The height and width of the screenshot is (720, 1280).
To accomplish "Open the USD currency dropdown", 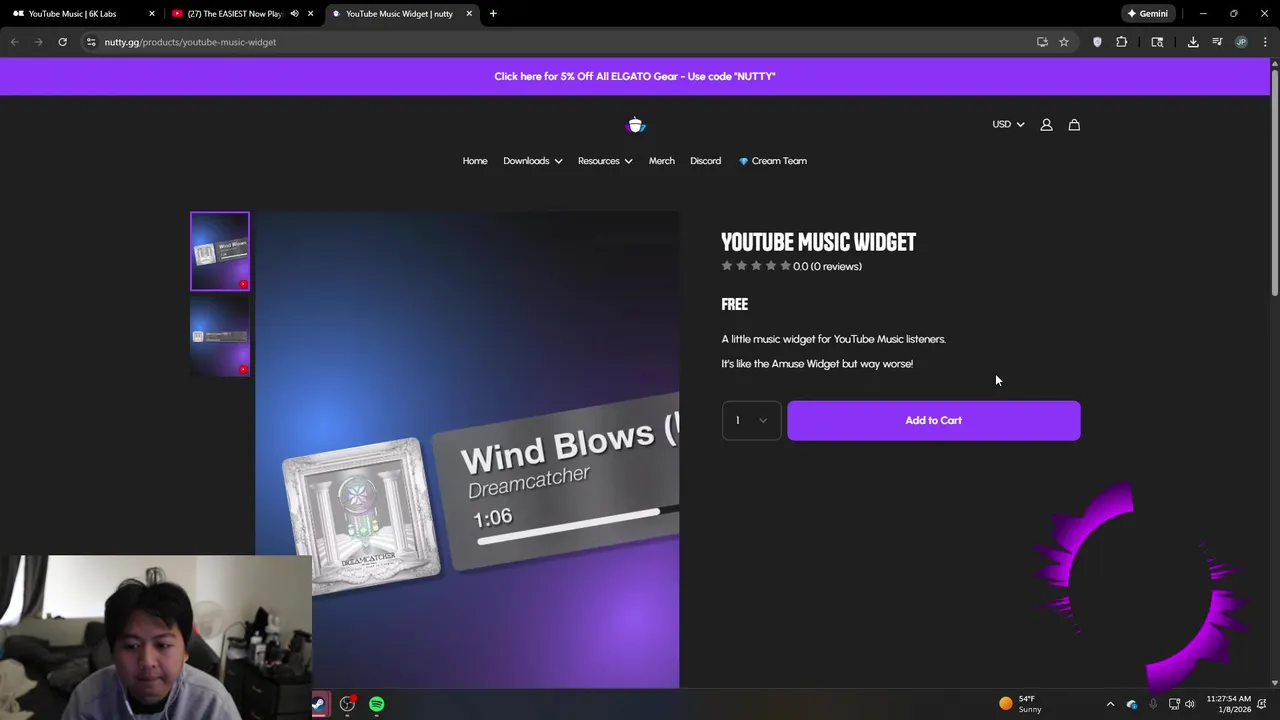I will point(1008,125).
